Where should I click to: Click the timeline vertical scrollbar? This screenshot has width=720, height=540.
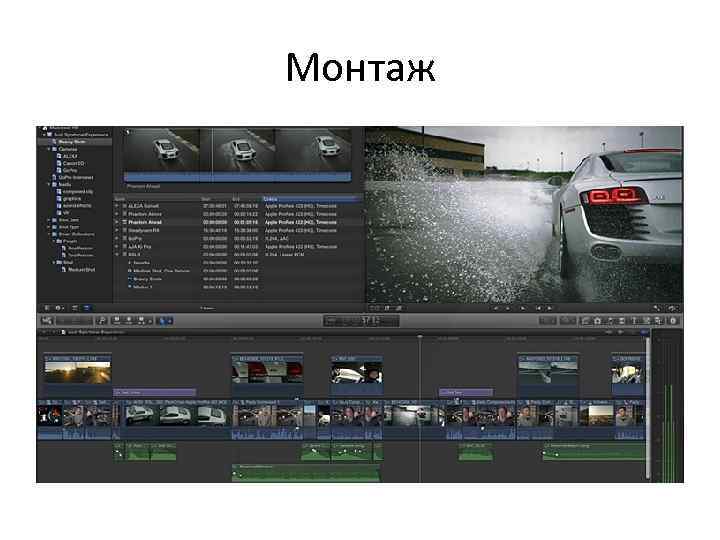(649, 407)
